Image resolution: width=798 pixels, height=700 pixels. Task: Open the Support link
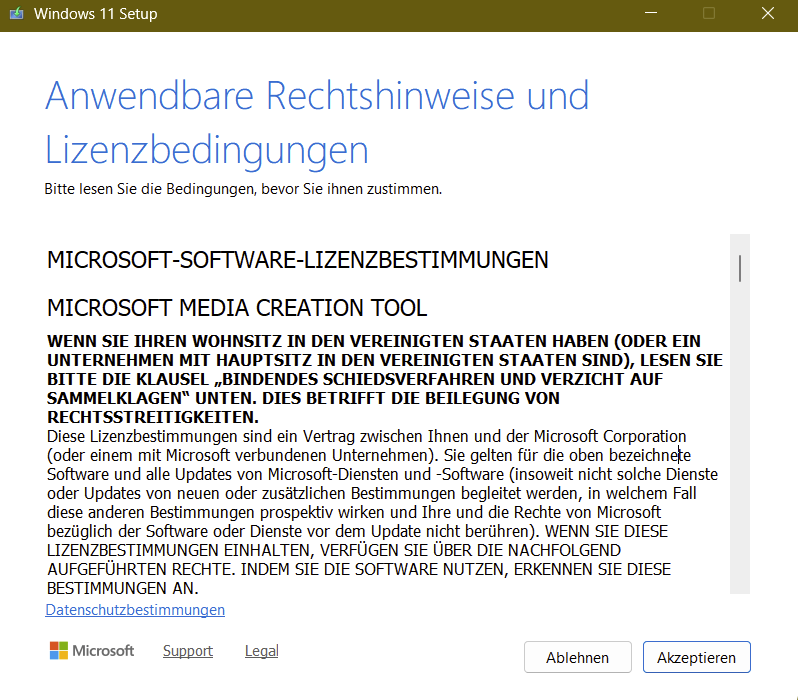point(188,651)
